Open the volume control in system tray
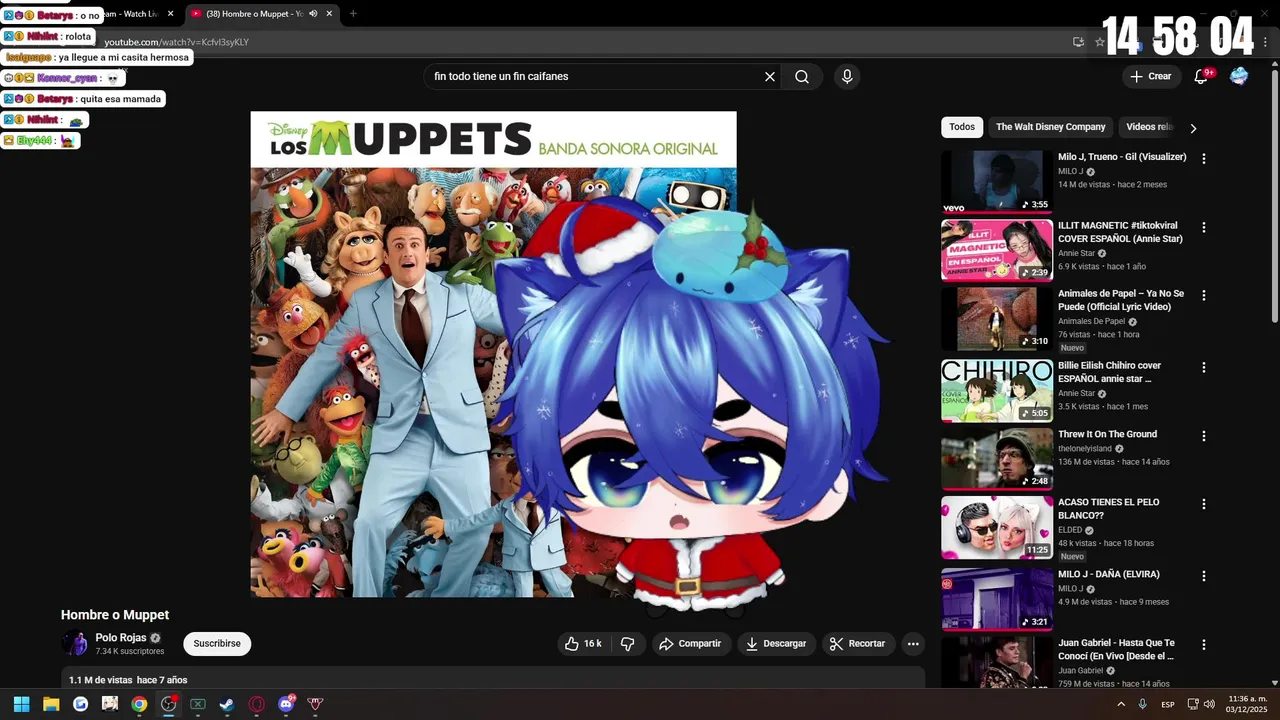The height and width of the screenshot is (720, 1280). point(1210,704)
